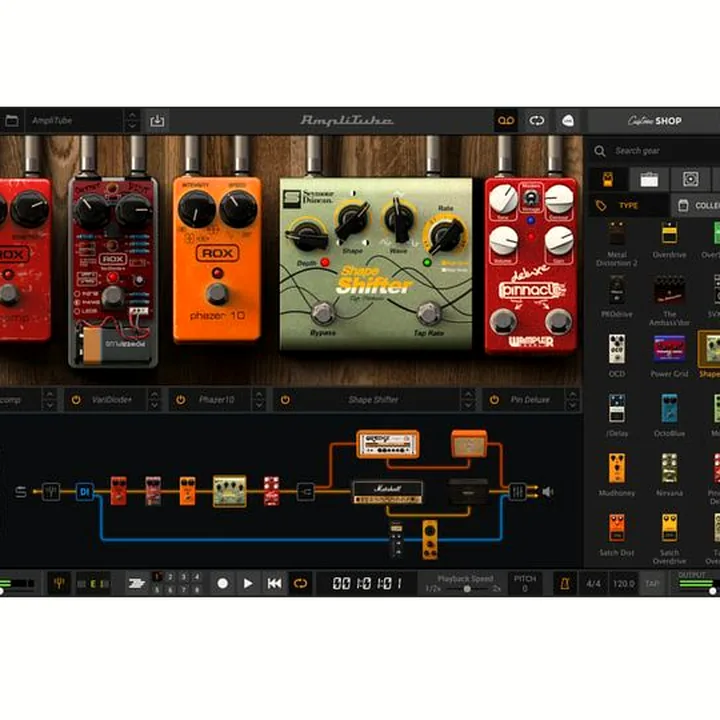Image resolution: width=720 pixels, height=720 pixels.
Task: Select the Satch Dist pedal
Action: click(x=617, y=534)
